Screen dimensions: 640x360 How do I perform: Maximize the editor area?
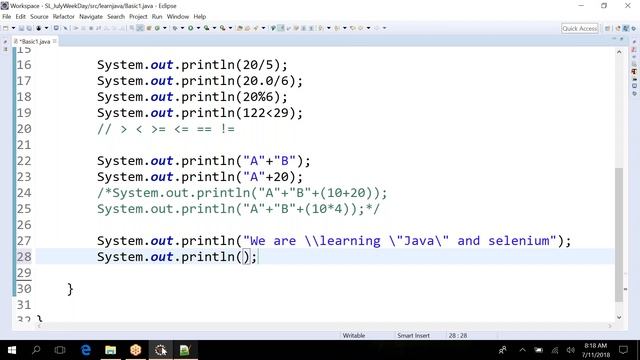(622, 38)
